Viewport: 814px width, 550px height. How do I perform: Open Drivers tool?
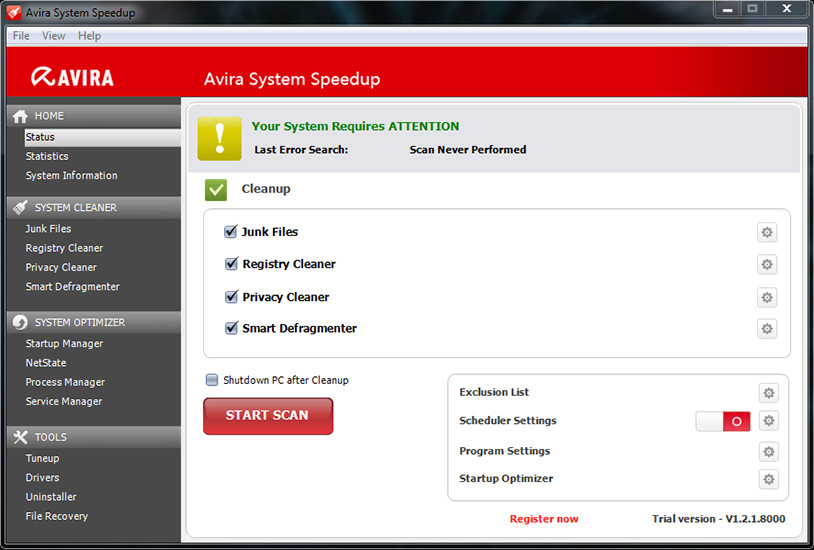point(43,478)
